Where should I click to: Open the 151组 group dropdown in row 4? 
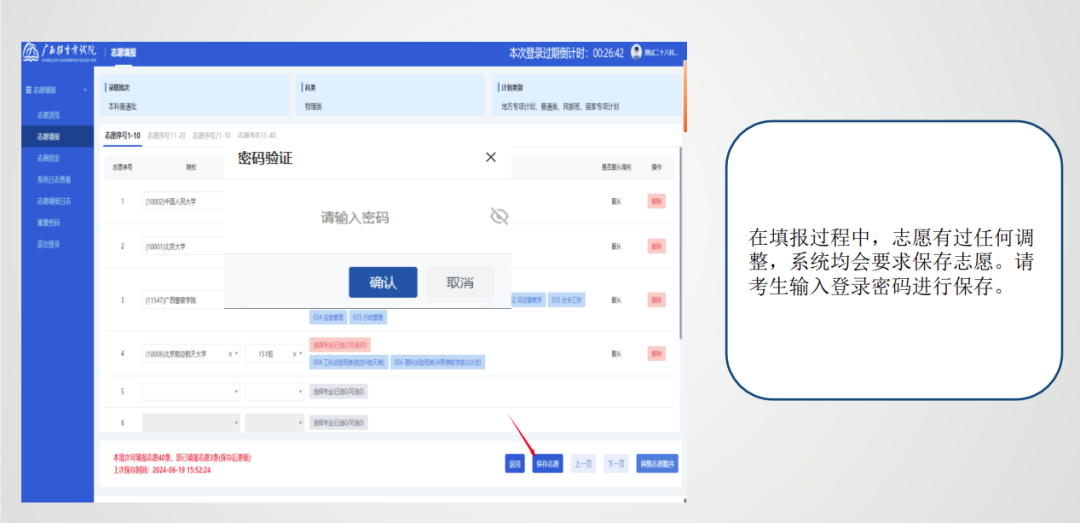click(x=275, y=354)
